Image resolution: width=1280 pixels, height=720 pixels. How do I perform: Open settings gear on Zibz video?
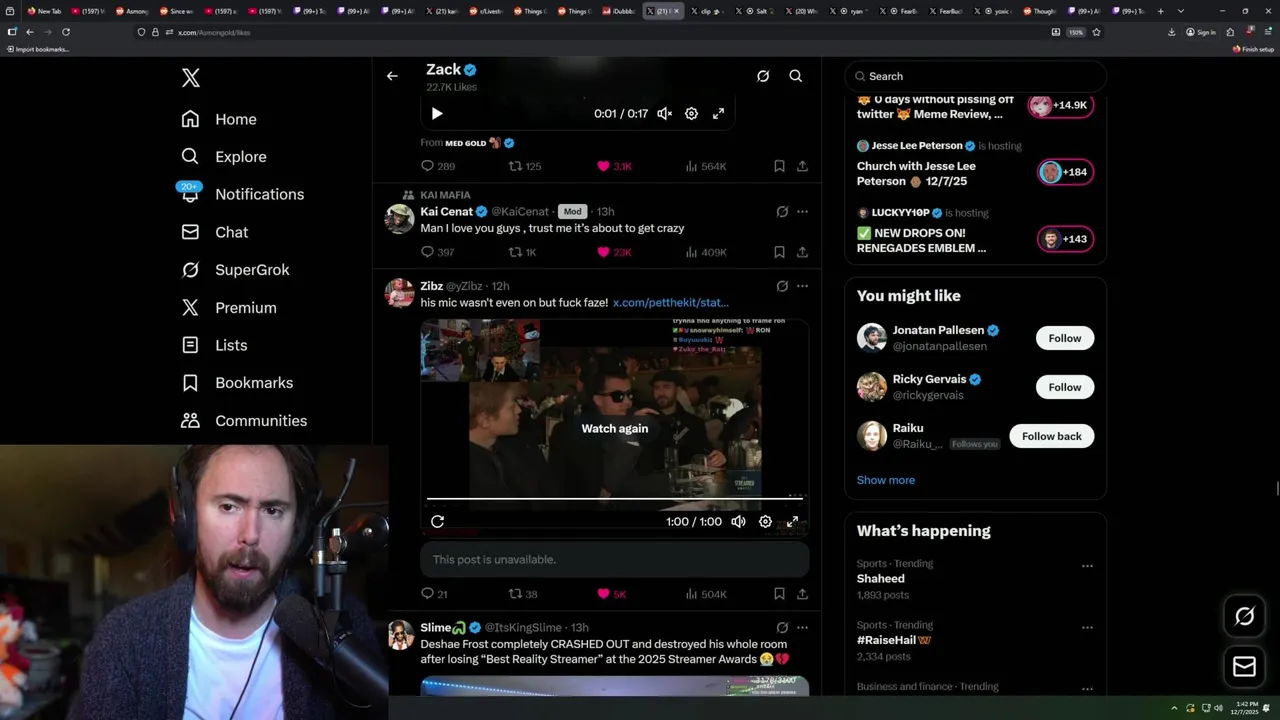[x=765, y=522]
